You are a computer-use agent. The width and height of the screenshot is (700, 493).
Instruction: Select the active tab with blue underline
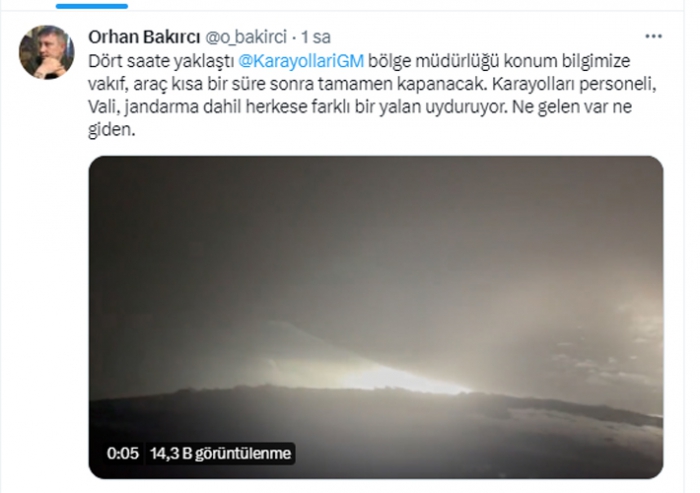click(92, 6)
